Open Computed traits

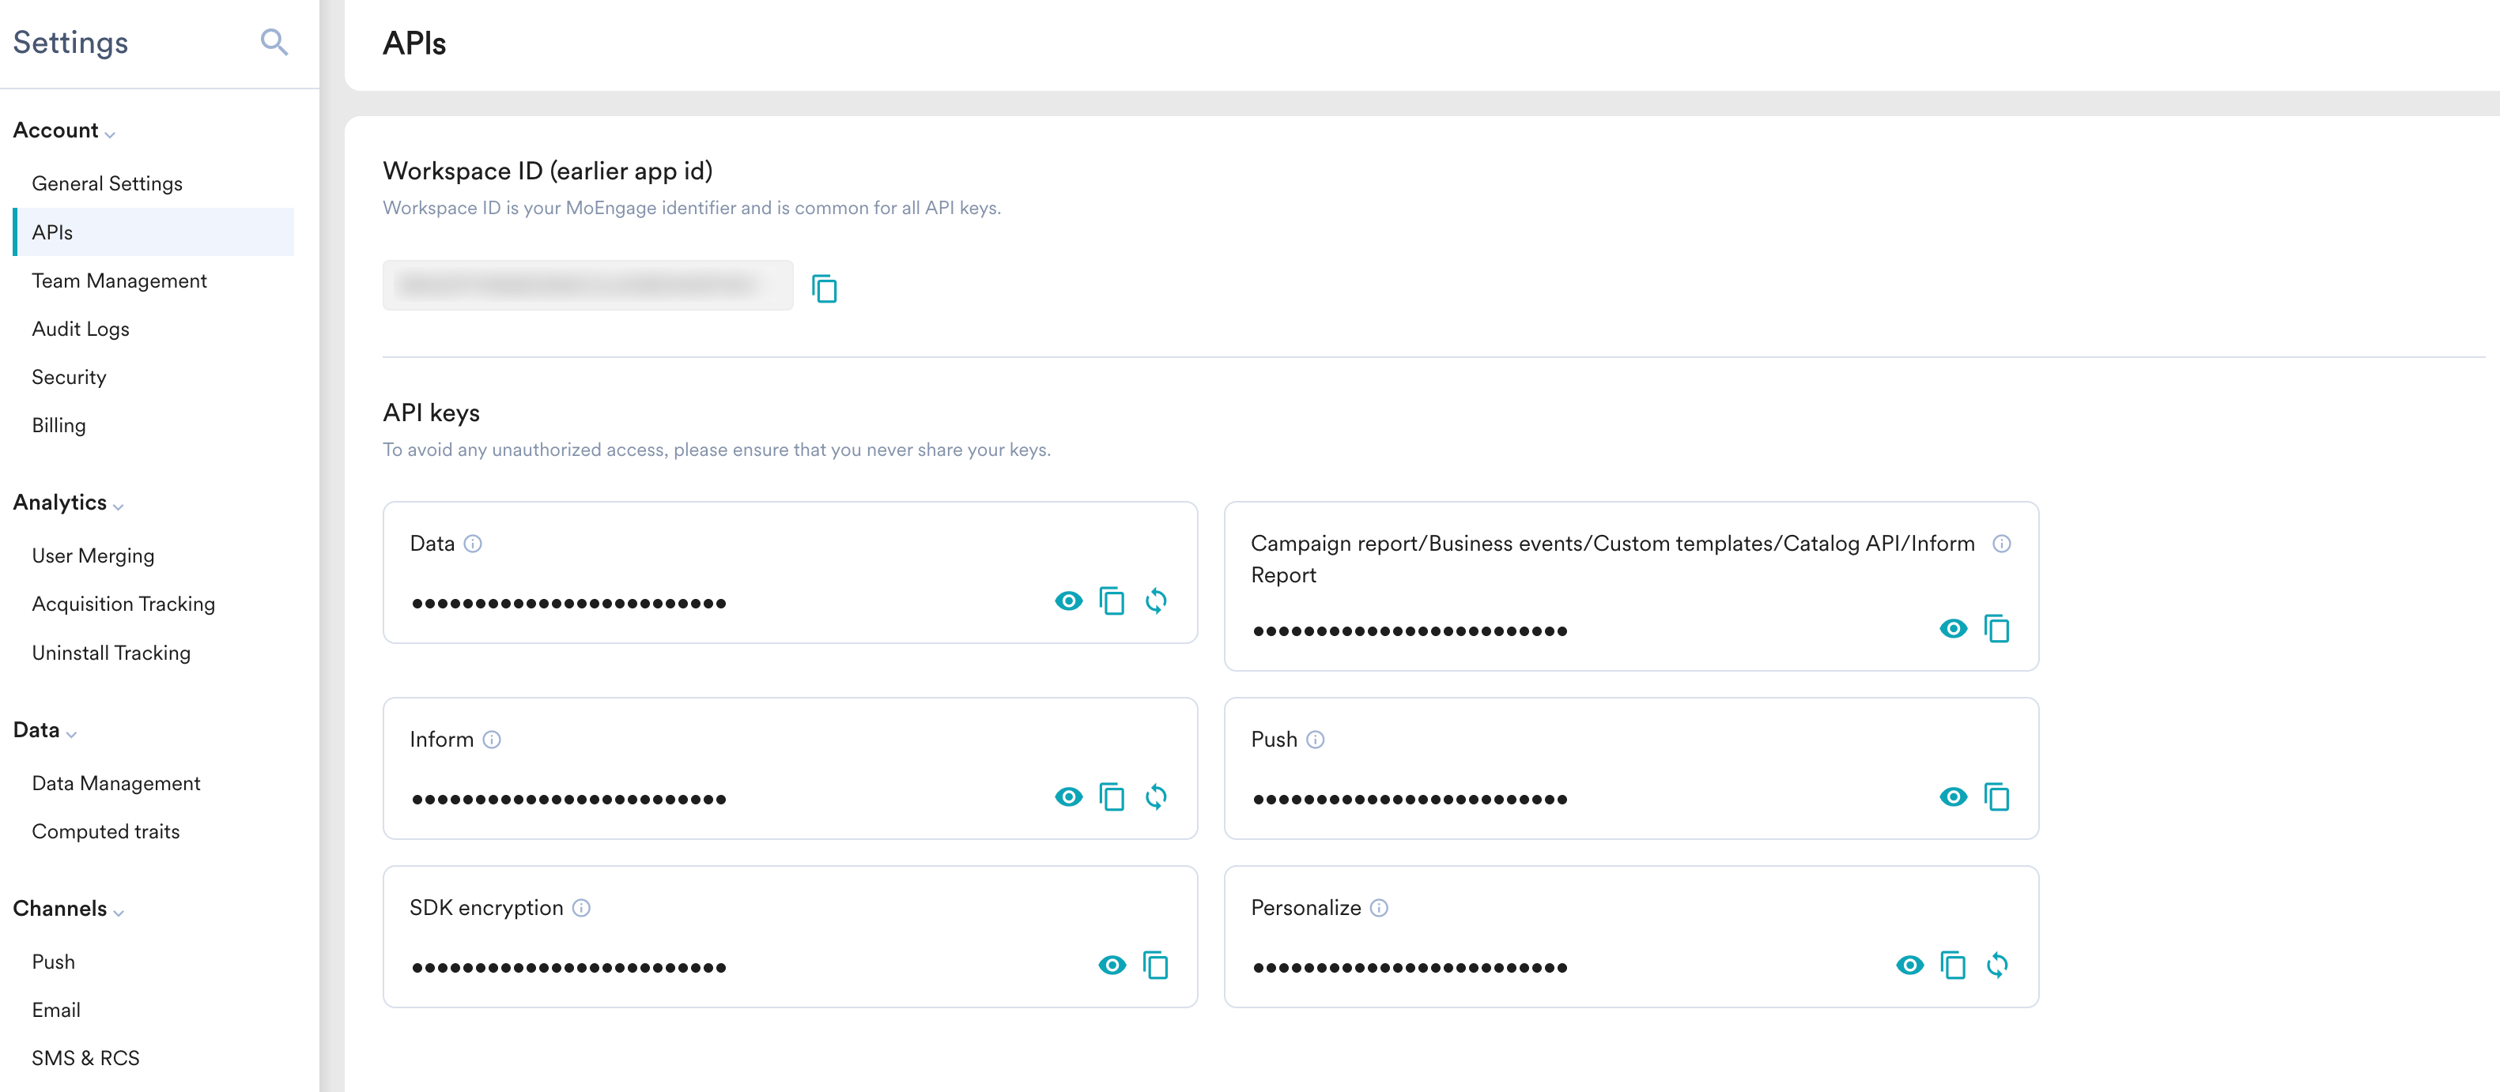[x=106, y=832]
